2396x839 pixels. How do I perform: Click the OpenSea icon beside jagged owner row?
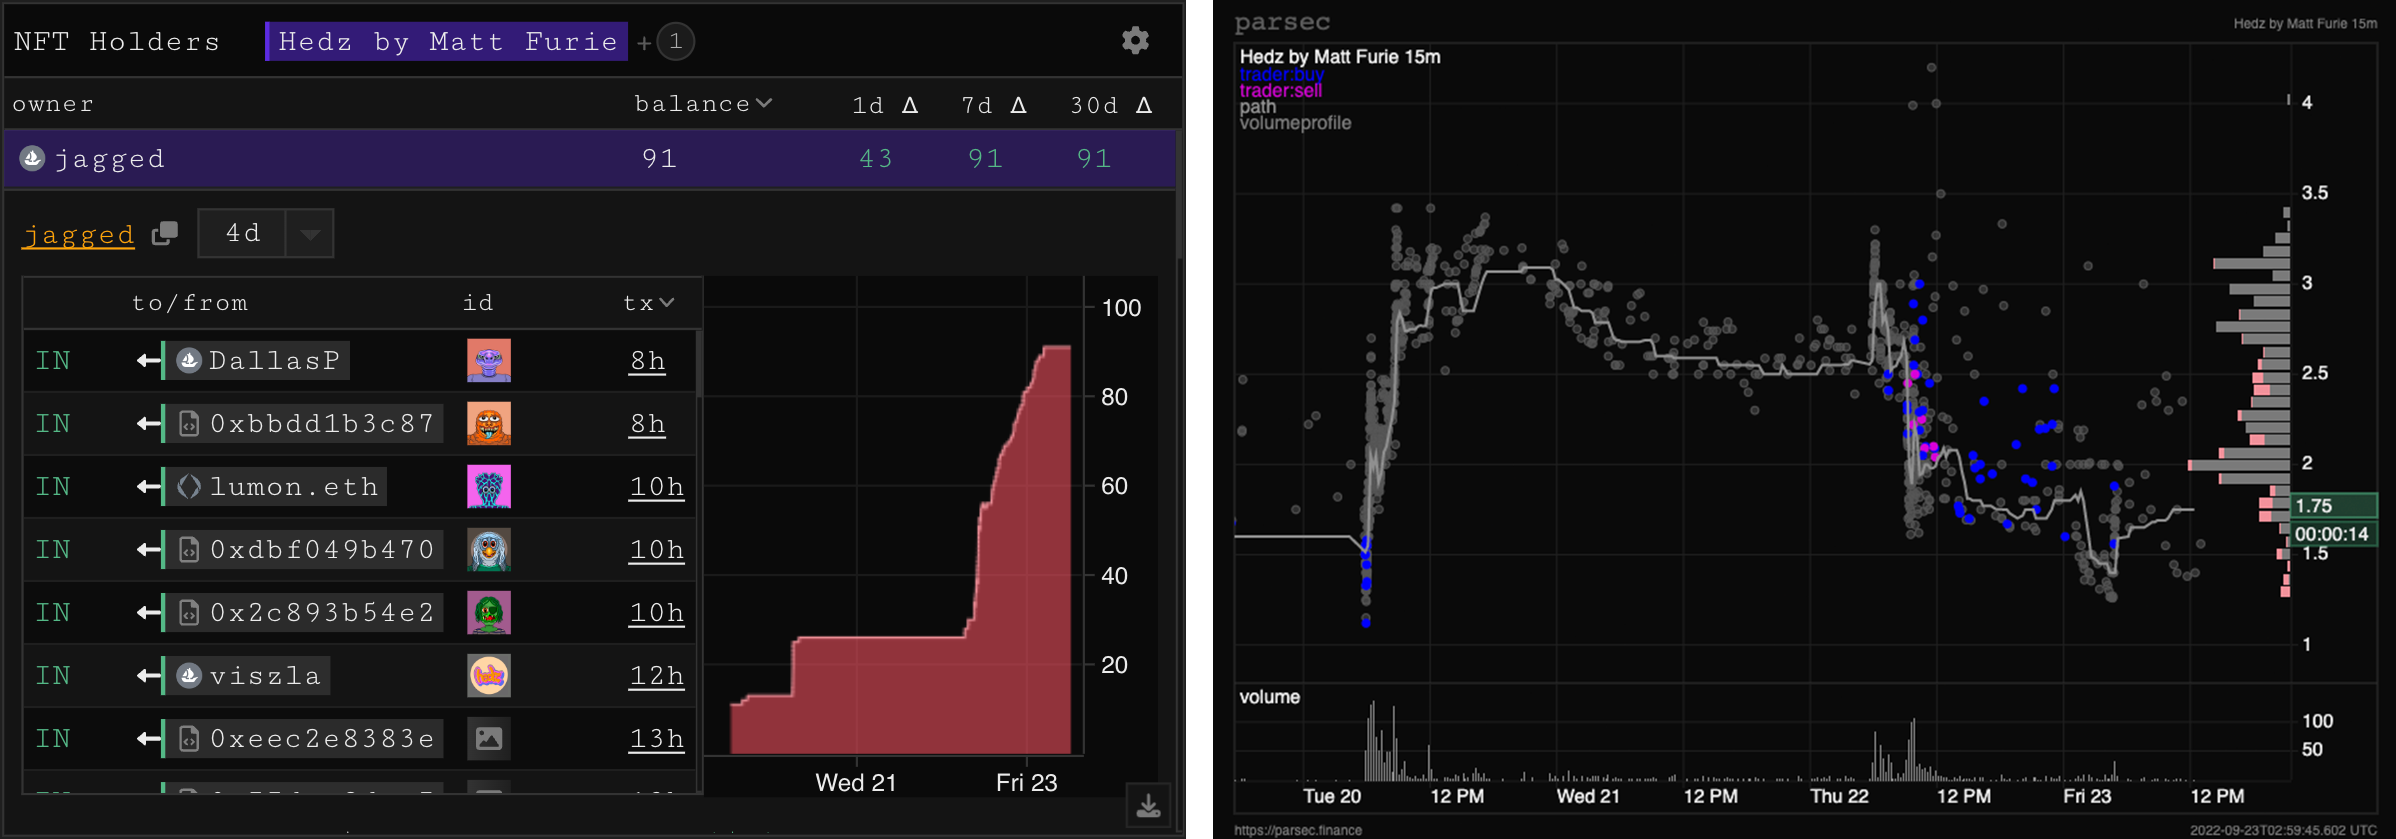click(x=32, y=158)
